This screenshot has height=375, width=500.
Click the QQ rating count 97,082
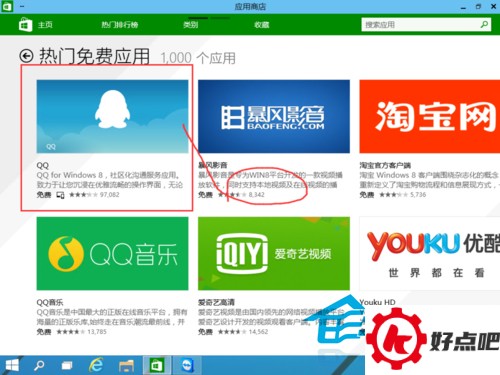click(109, 195)
